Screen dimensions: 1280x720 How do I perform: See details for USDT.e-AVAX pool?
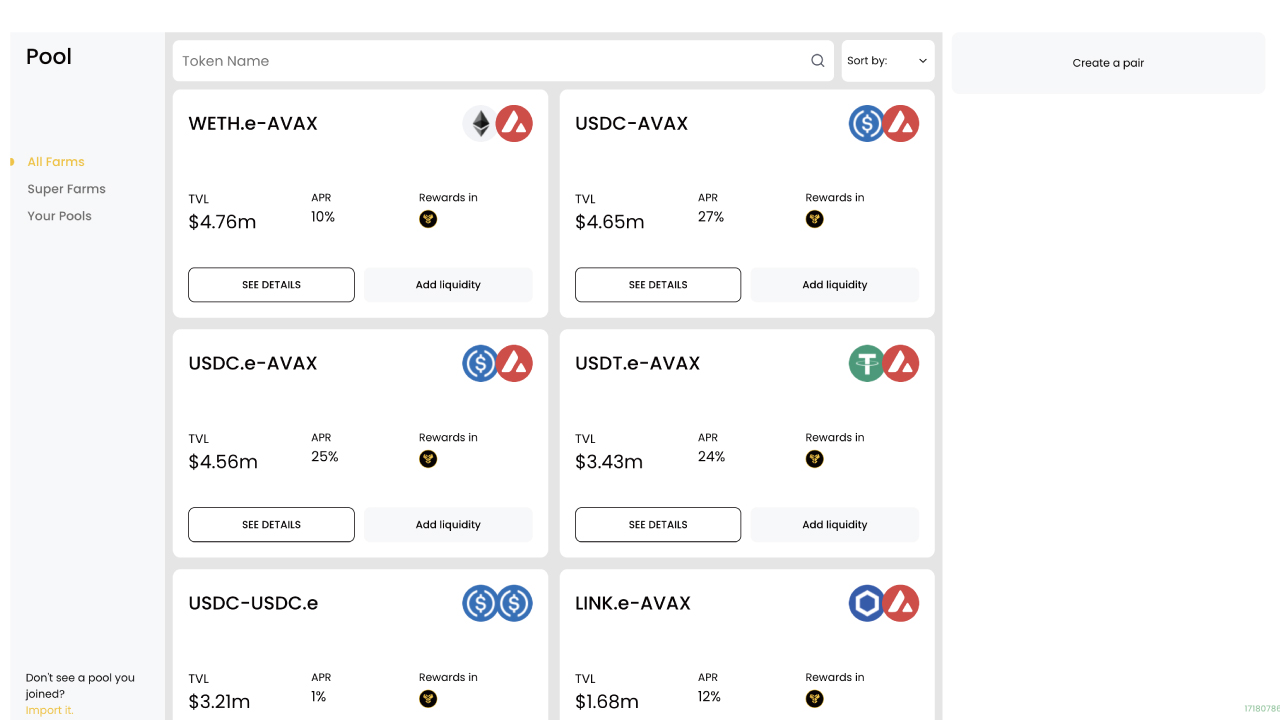click(658, 524)
